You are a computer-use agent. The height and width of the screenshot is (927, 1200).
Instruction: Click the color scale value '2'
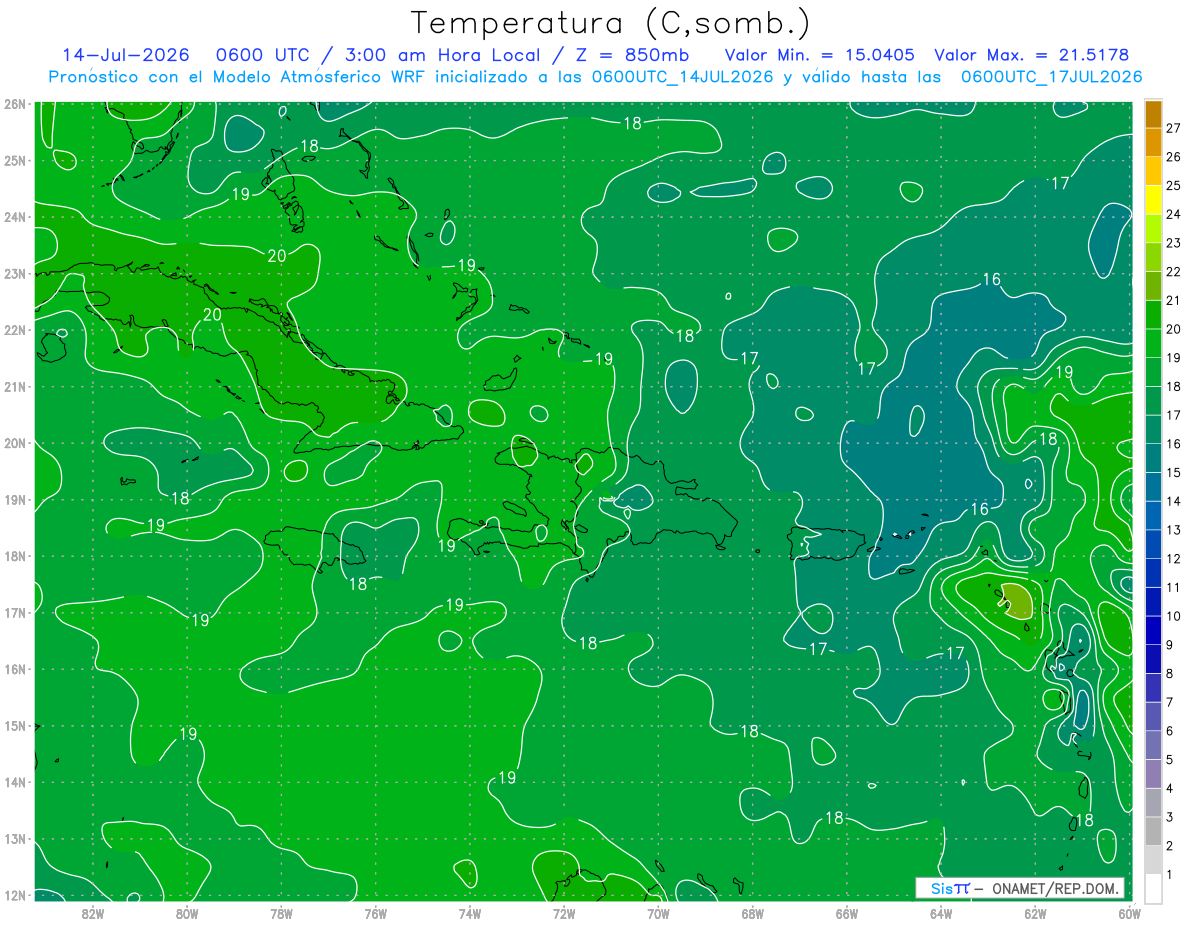coord(1169,845)
